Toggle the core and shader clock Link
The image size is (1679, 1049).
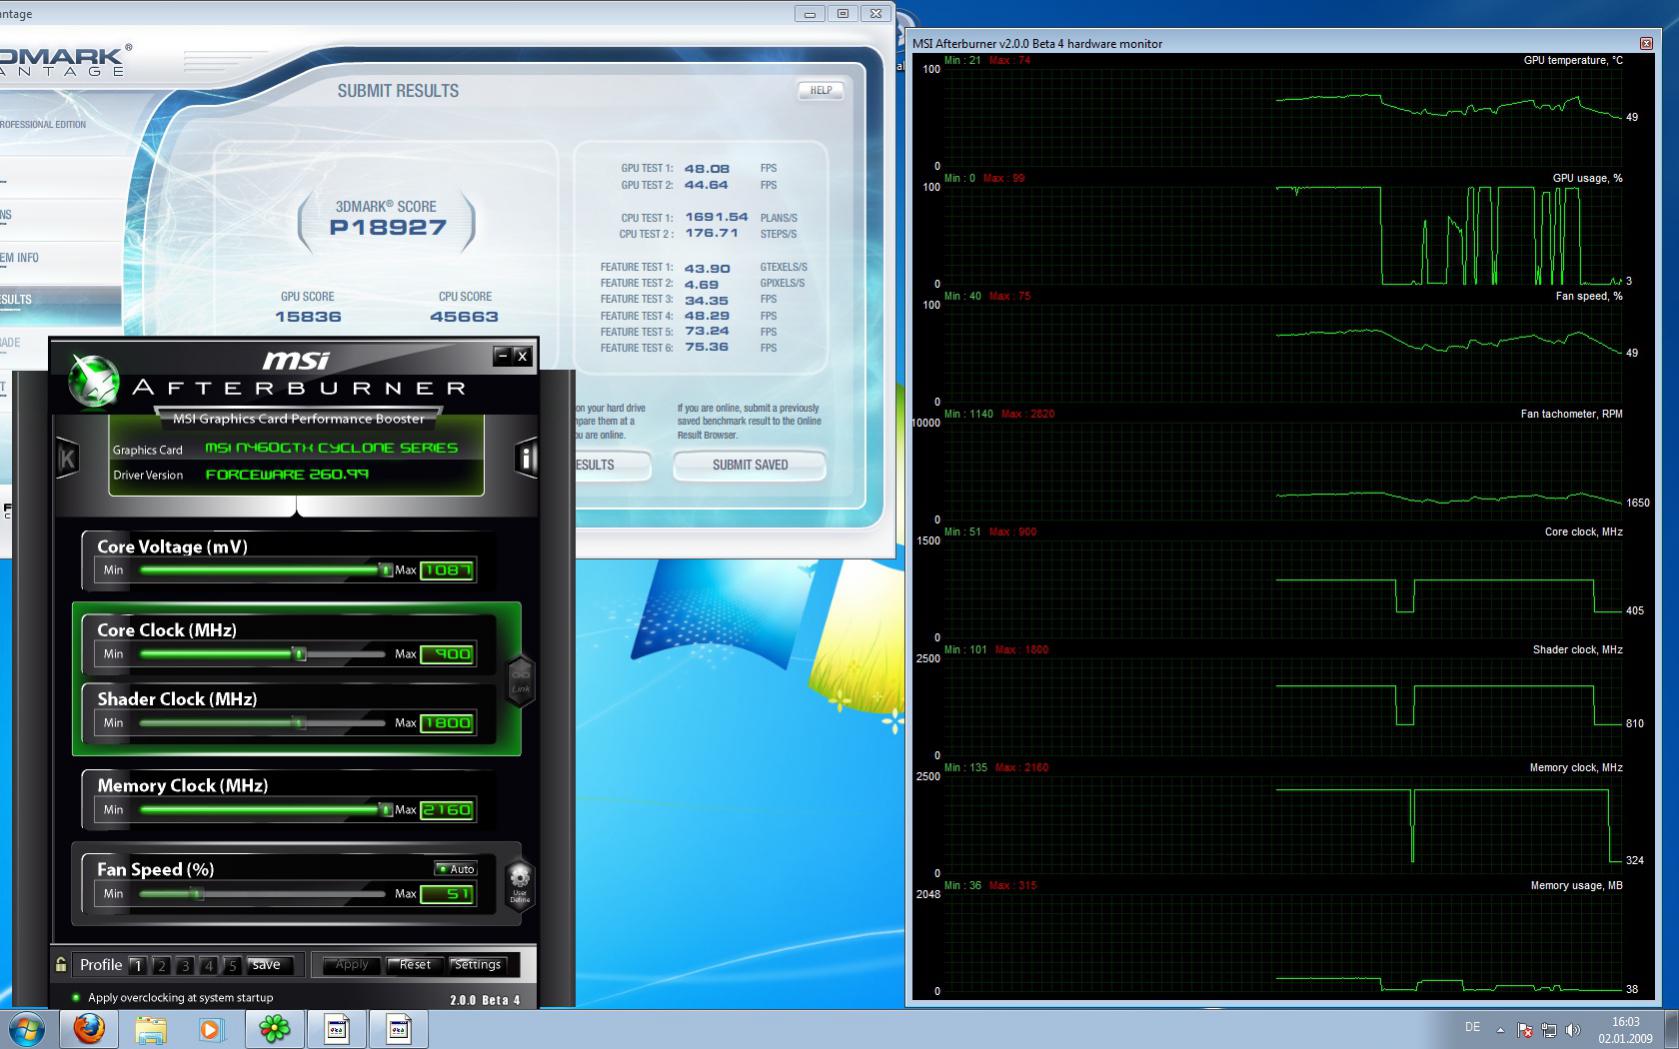(x=521, y=680)
